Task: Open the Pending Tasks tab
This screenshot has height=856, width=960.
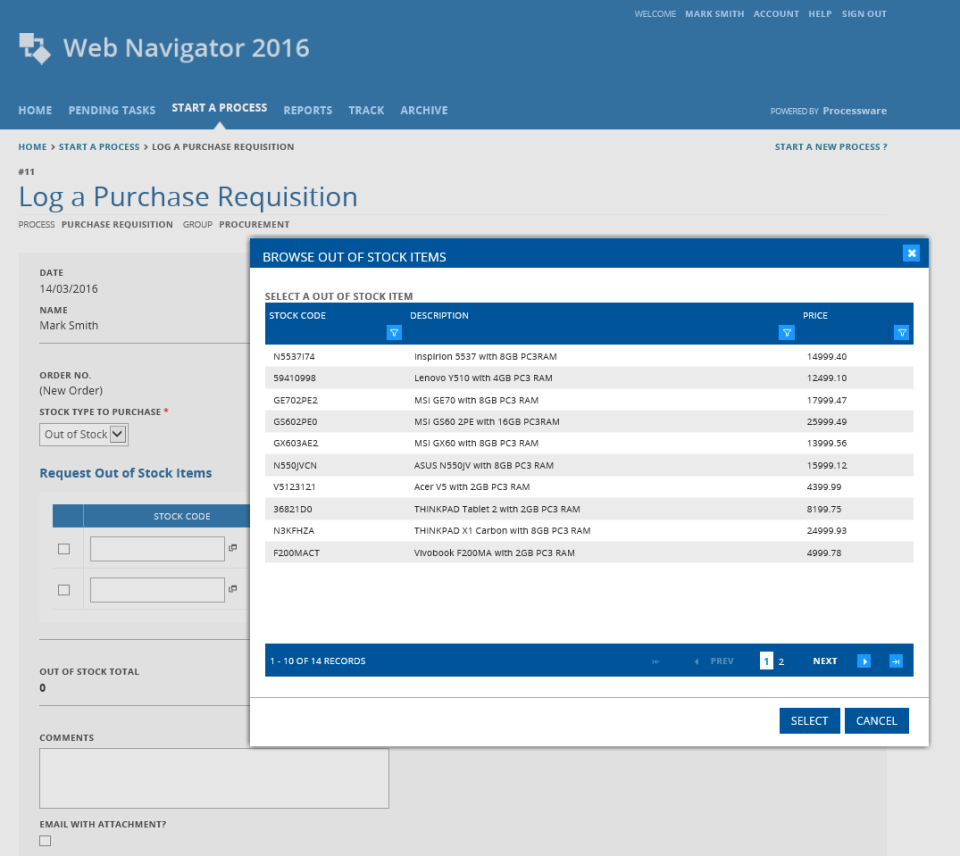Action: [x=111, y=110]
